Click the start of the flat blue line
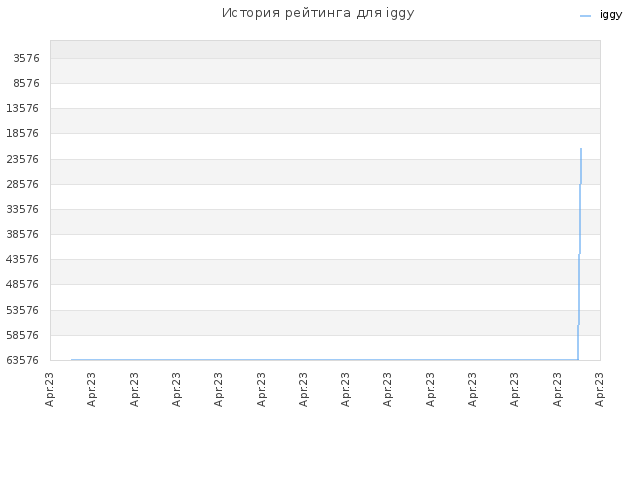 pyautogui.click(x=72, y=360)
